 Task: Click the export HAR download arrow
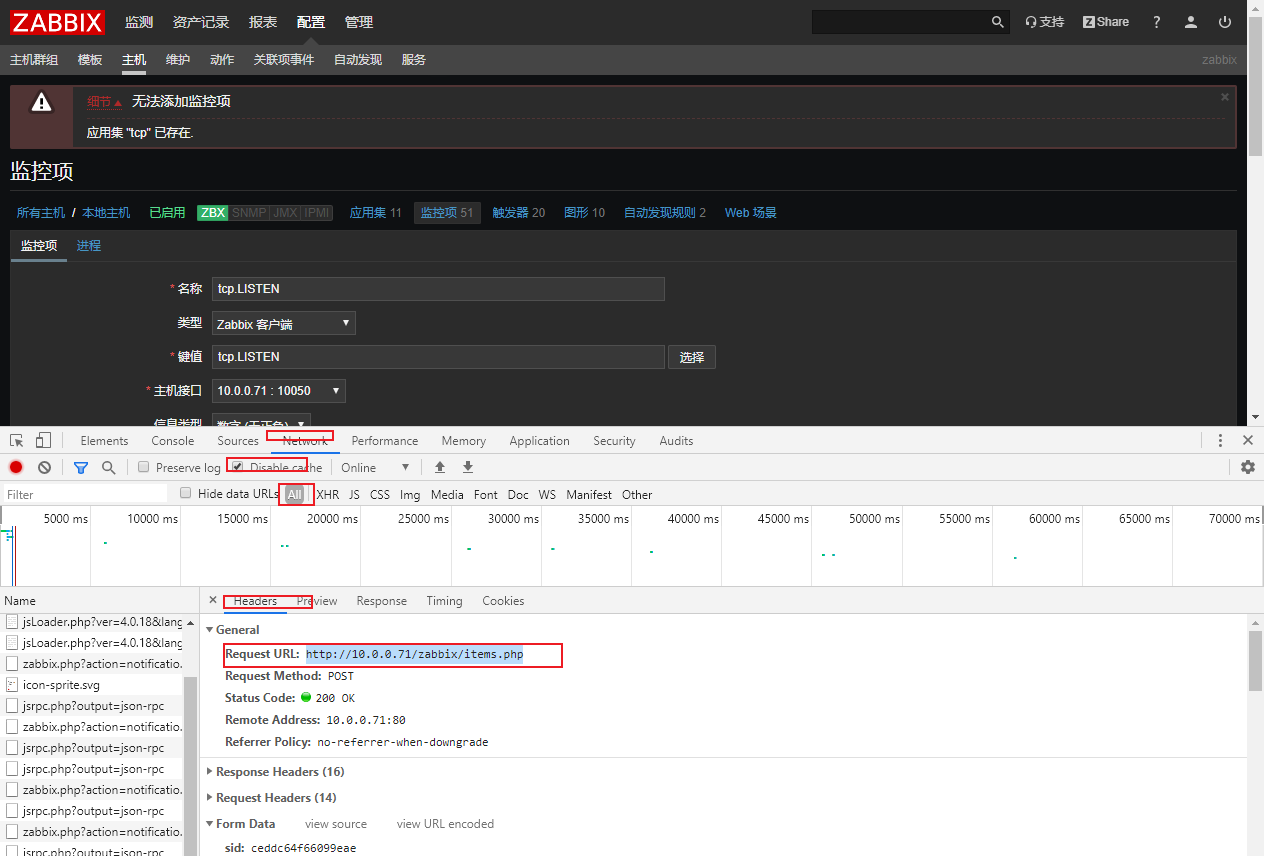point(468,467)
